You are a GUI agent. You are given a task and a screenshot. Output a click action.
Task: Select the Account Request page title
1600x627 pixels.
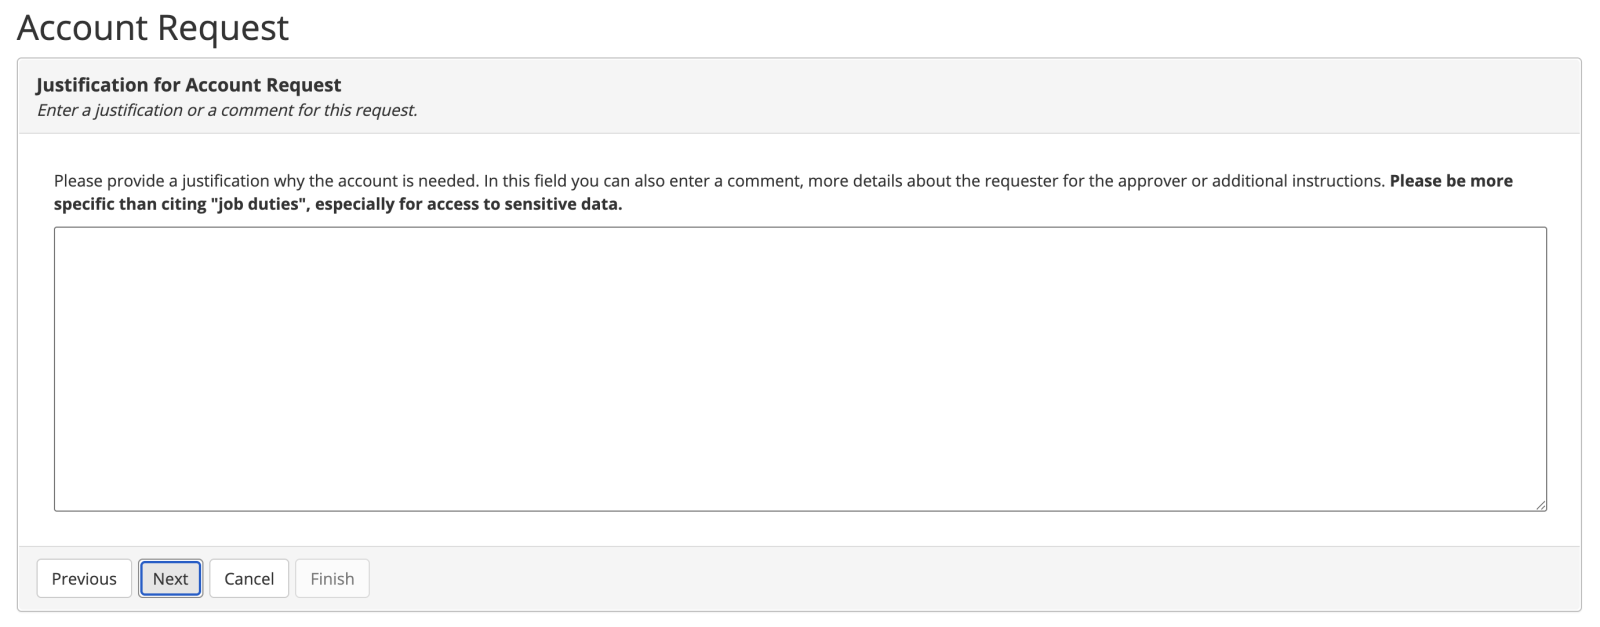tap(152, 28)
